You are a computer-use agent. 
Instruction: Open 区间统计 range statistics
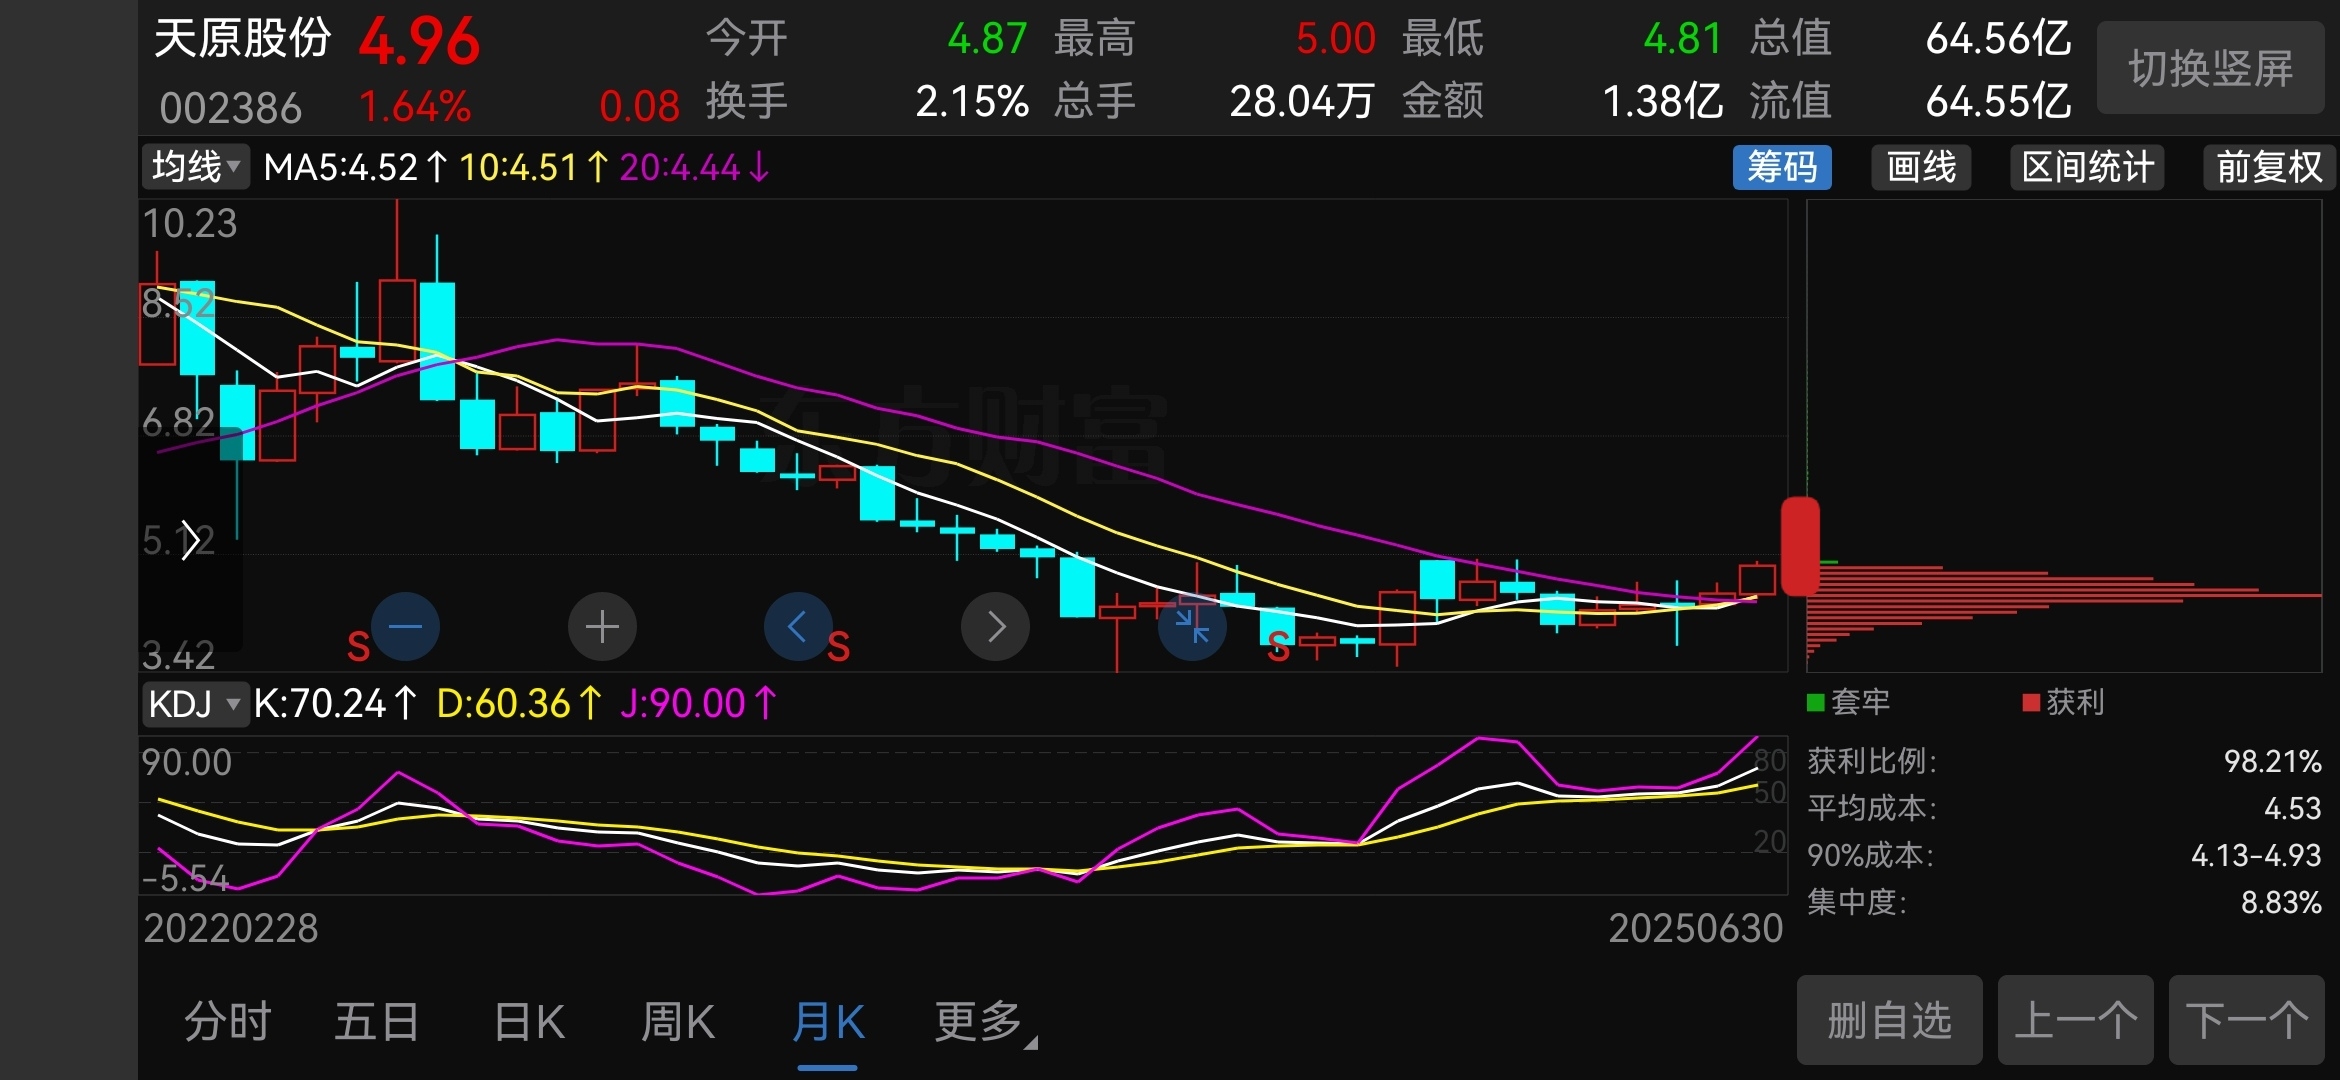click(x=2087, y=167)
